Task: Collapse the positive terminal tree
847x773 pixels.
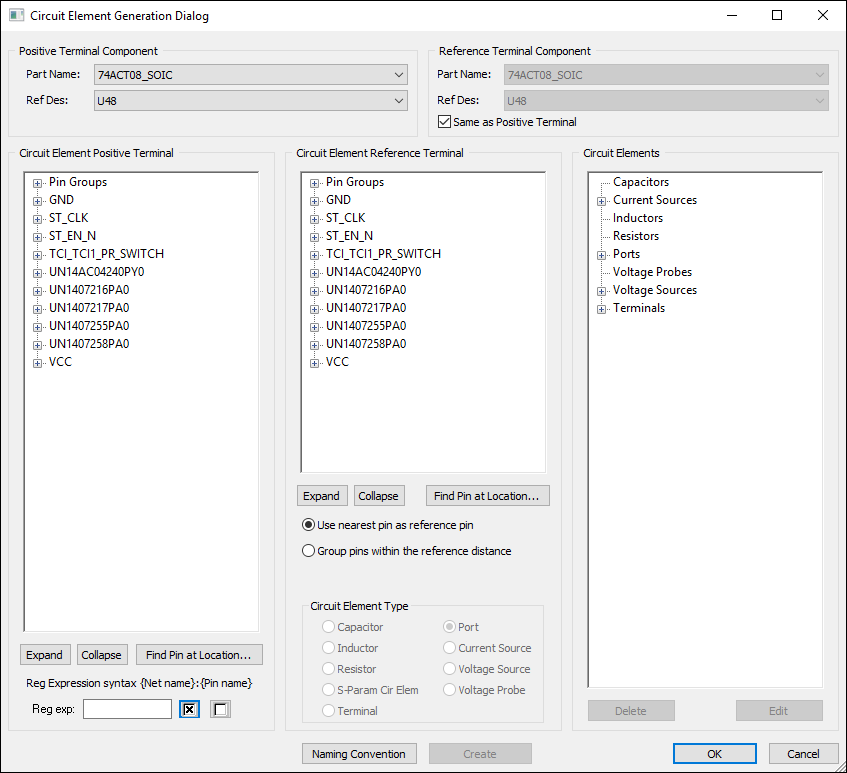Action: coord(102,654)
